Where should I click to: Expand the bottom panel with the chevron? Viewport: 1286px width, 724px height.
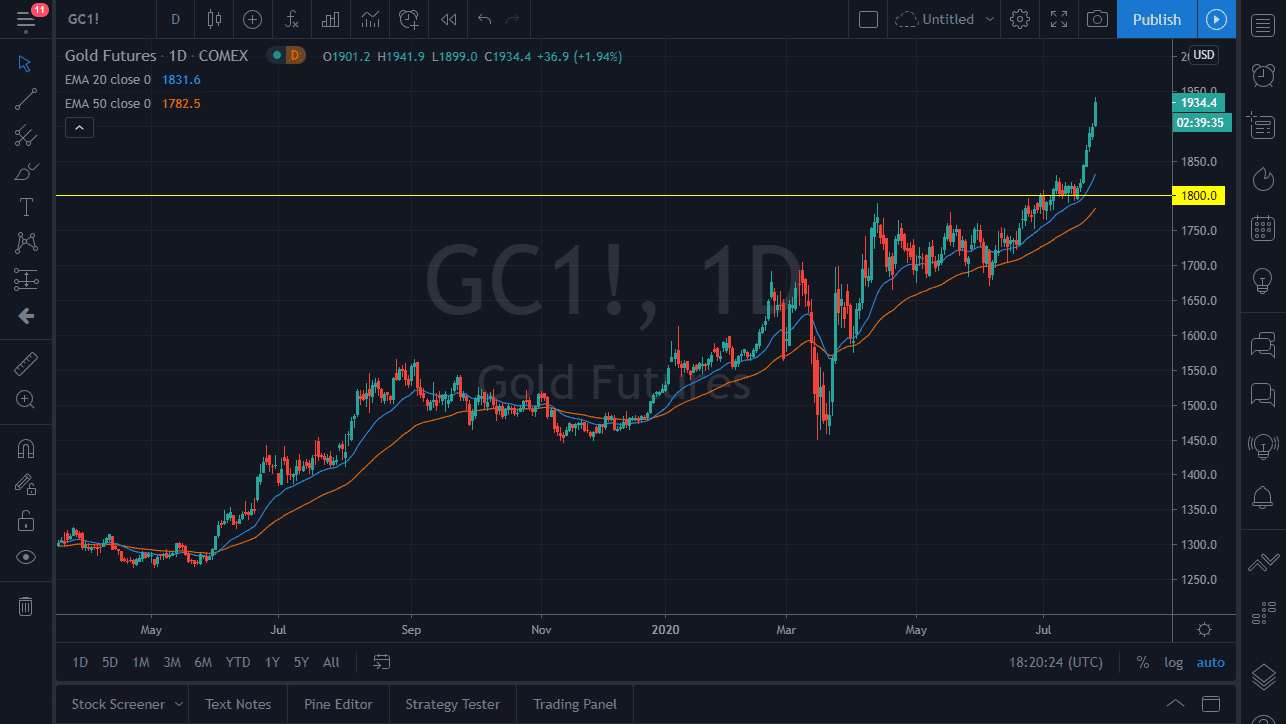point(1176,703)
